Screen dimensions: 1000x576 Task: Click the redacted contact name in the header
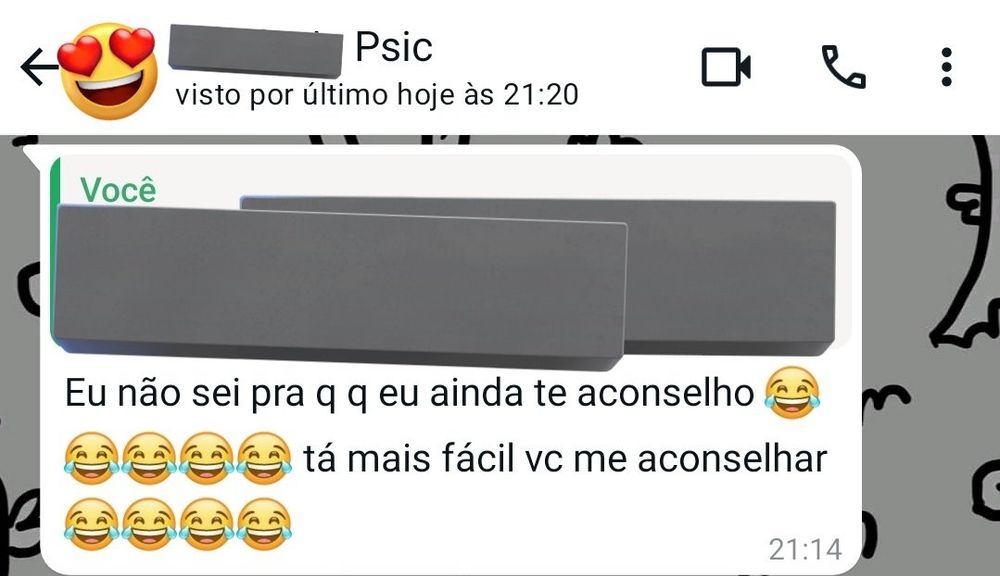pyautogui.click(x=255, y=50)
